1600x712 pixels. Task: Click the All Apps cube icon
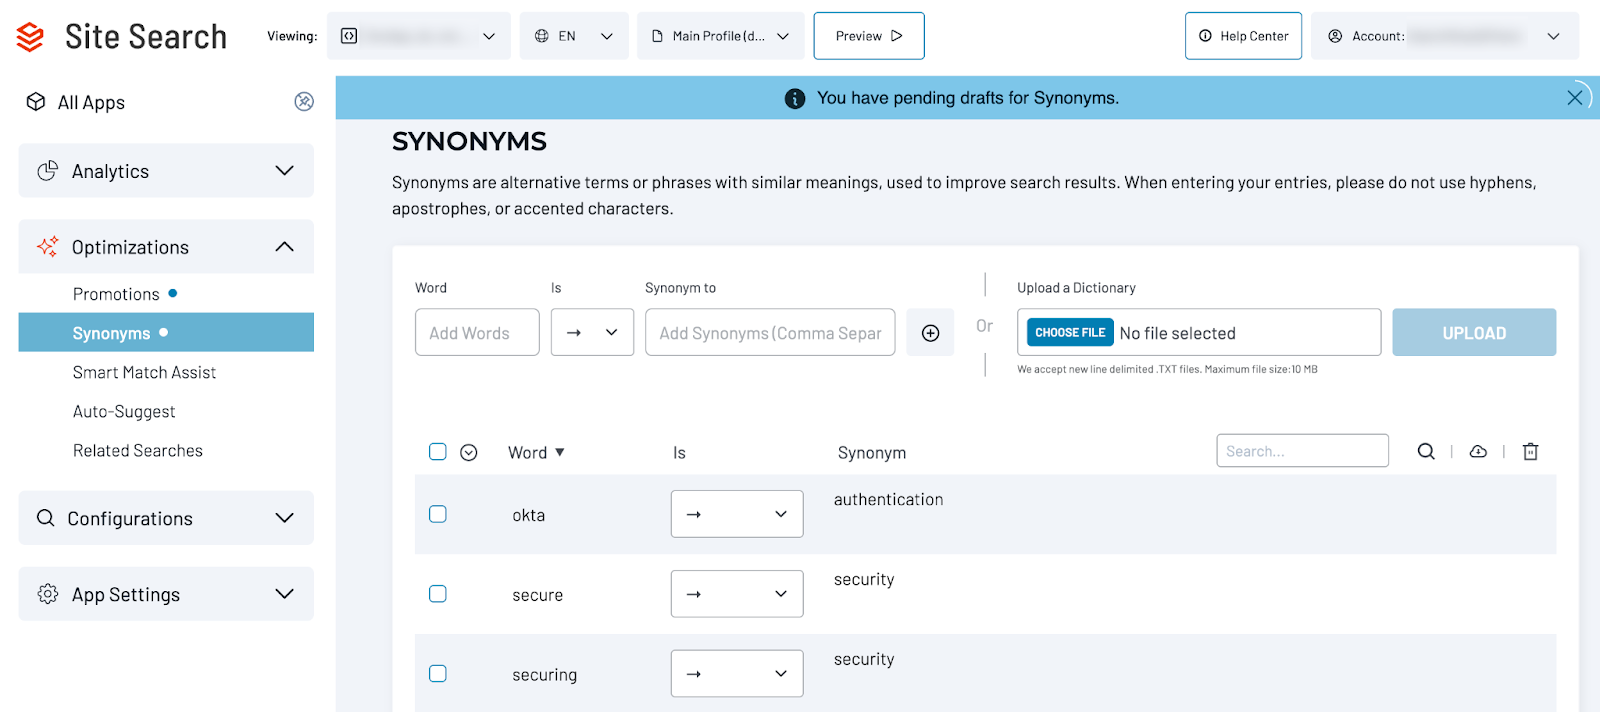click(x=36, y=102)
